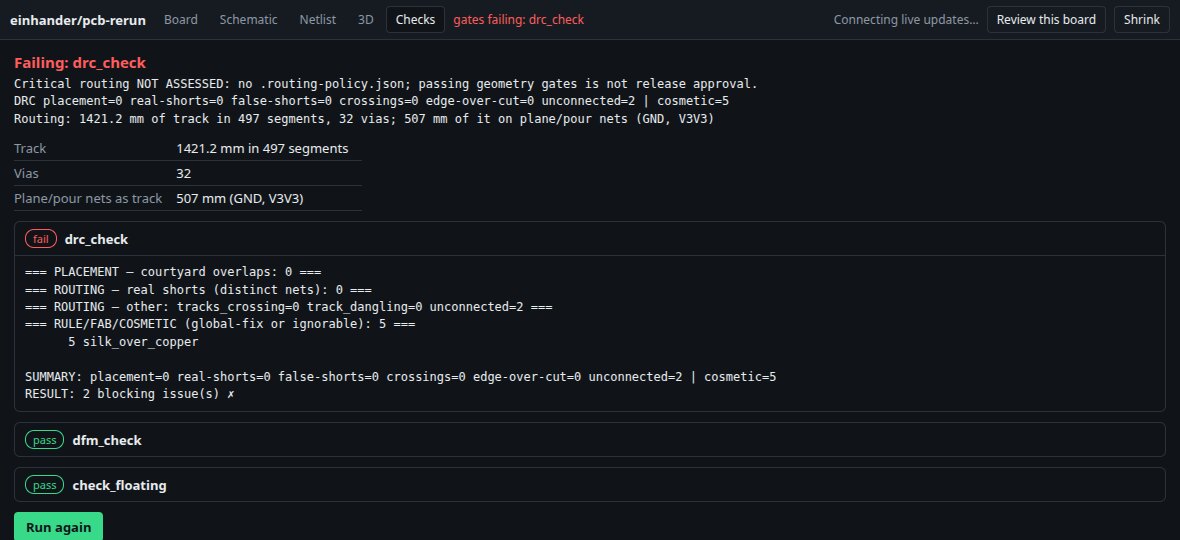Click the Run again button

coord(59,527)
